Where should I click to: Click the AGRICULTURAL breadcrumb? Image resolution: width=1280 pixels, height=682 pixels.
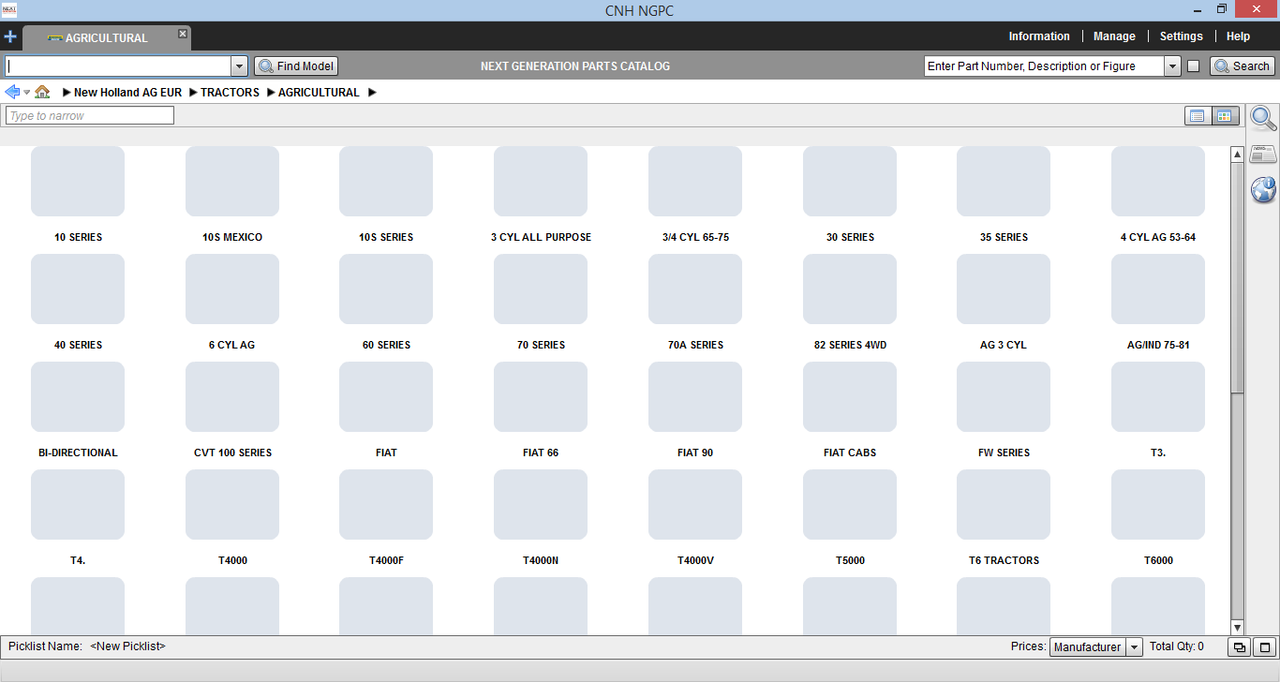tap(319, 92)
